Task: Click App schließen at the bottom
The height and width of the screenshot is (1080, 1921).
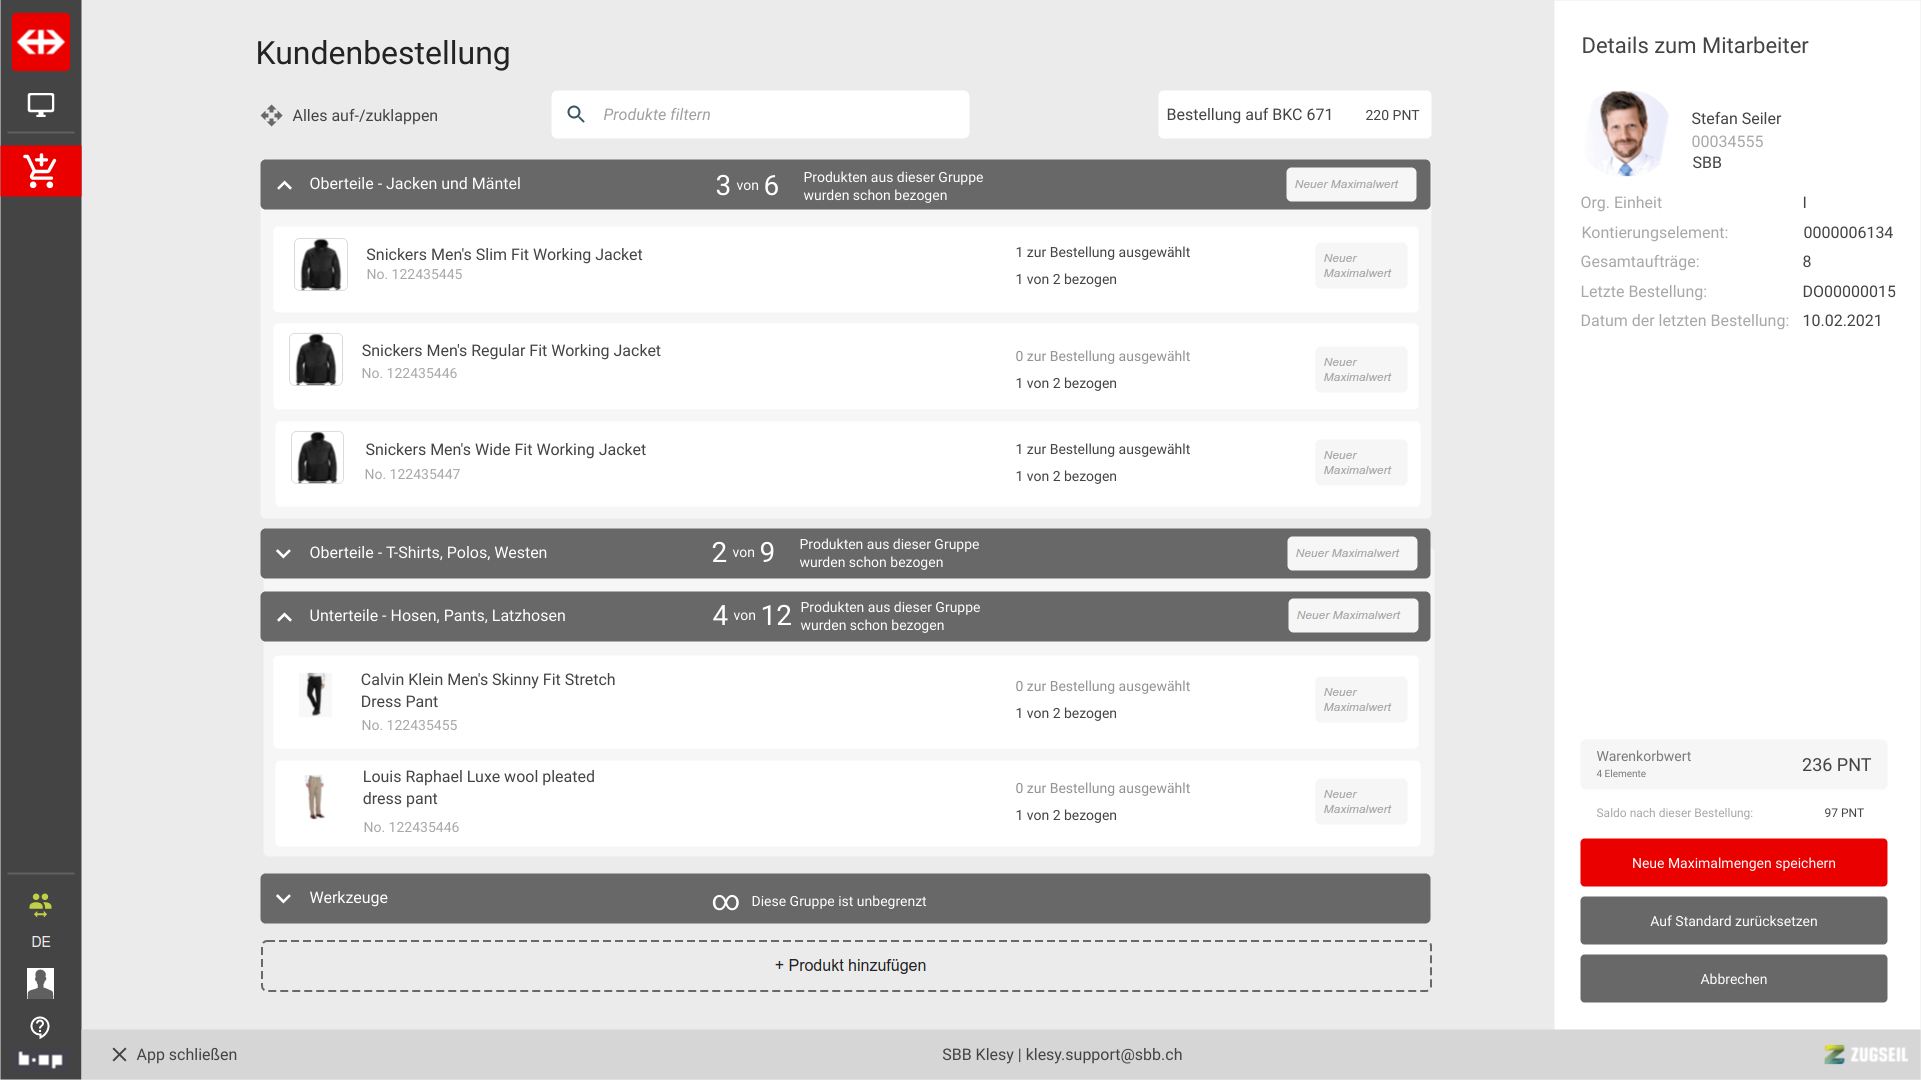Action: (174, 1055)
